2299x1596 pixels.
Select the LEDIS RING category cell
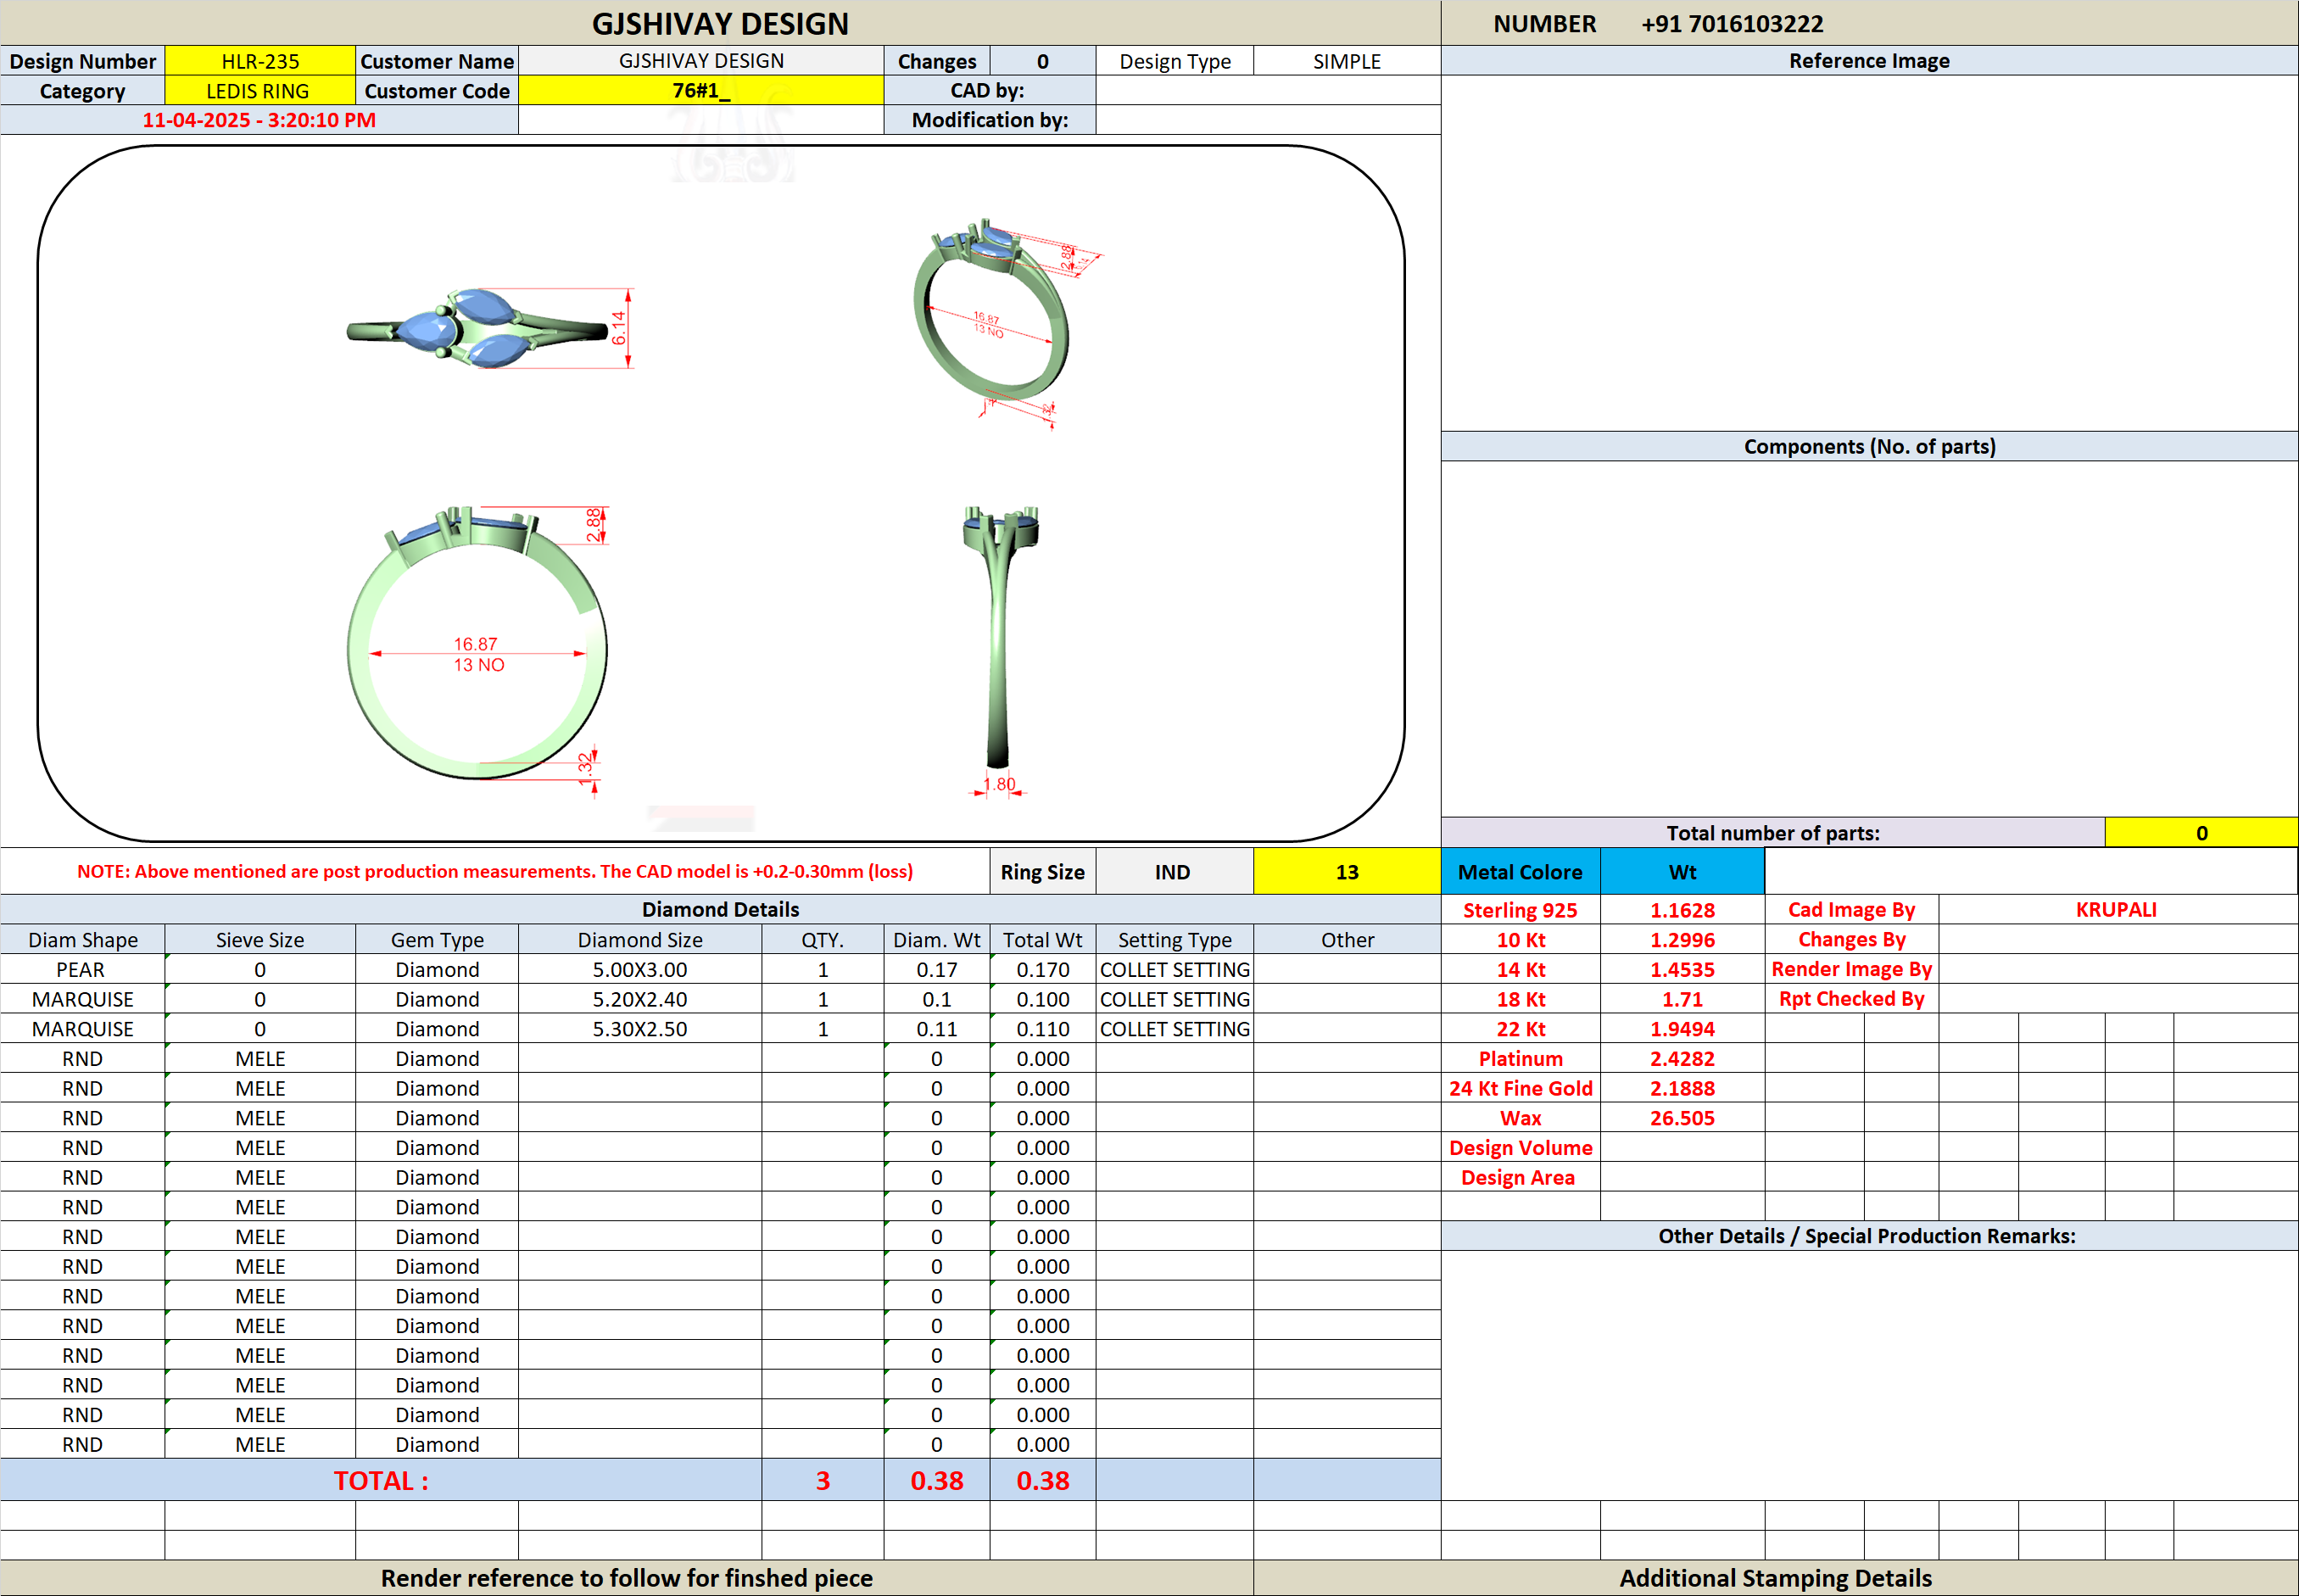coord(260,91)
